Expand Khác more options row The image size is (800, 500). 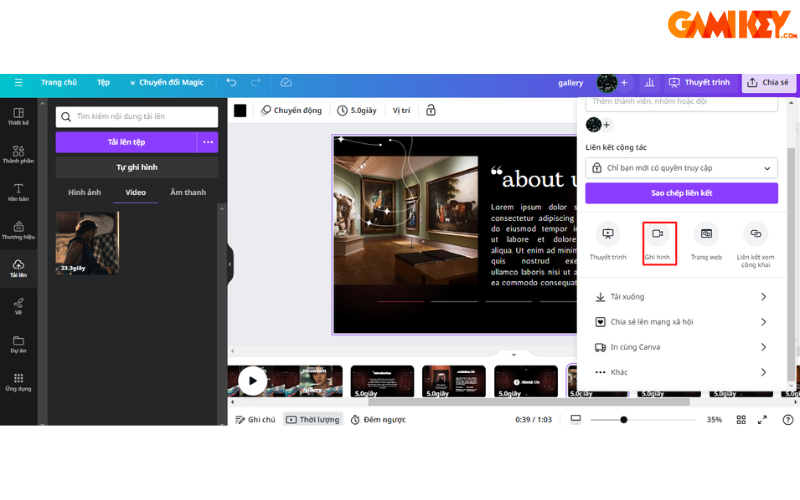pyautogui.click(x=682, y=372)
